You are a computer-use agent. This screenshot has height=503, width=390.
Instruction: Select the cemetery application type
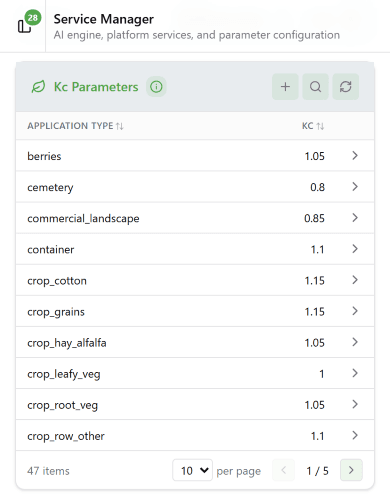click(50, 187)
